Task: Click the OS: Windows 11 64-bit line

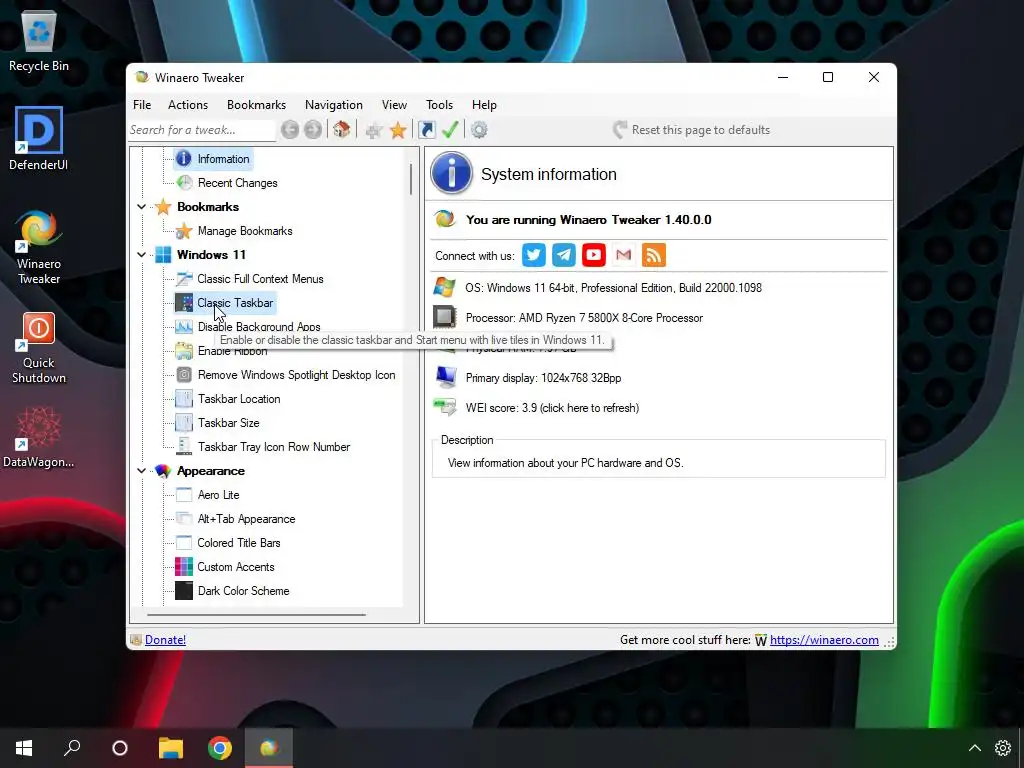Action: 613,288
